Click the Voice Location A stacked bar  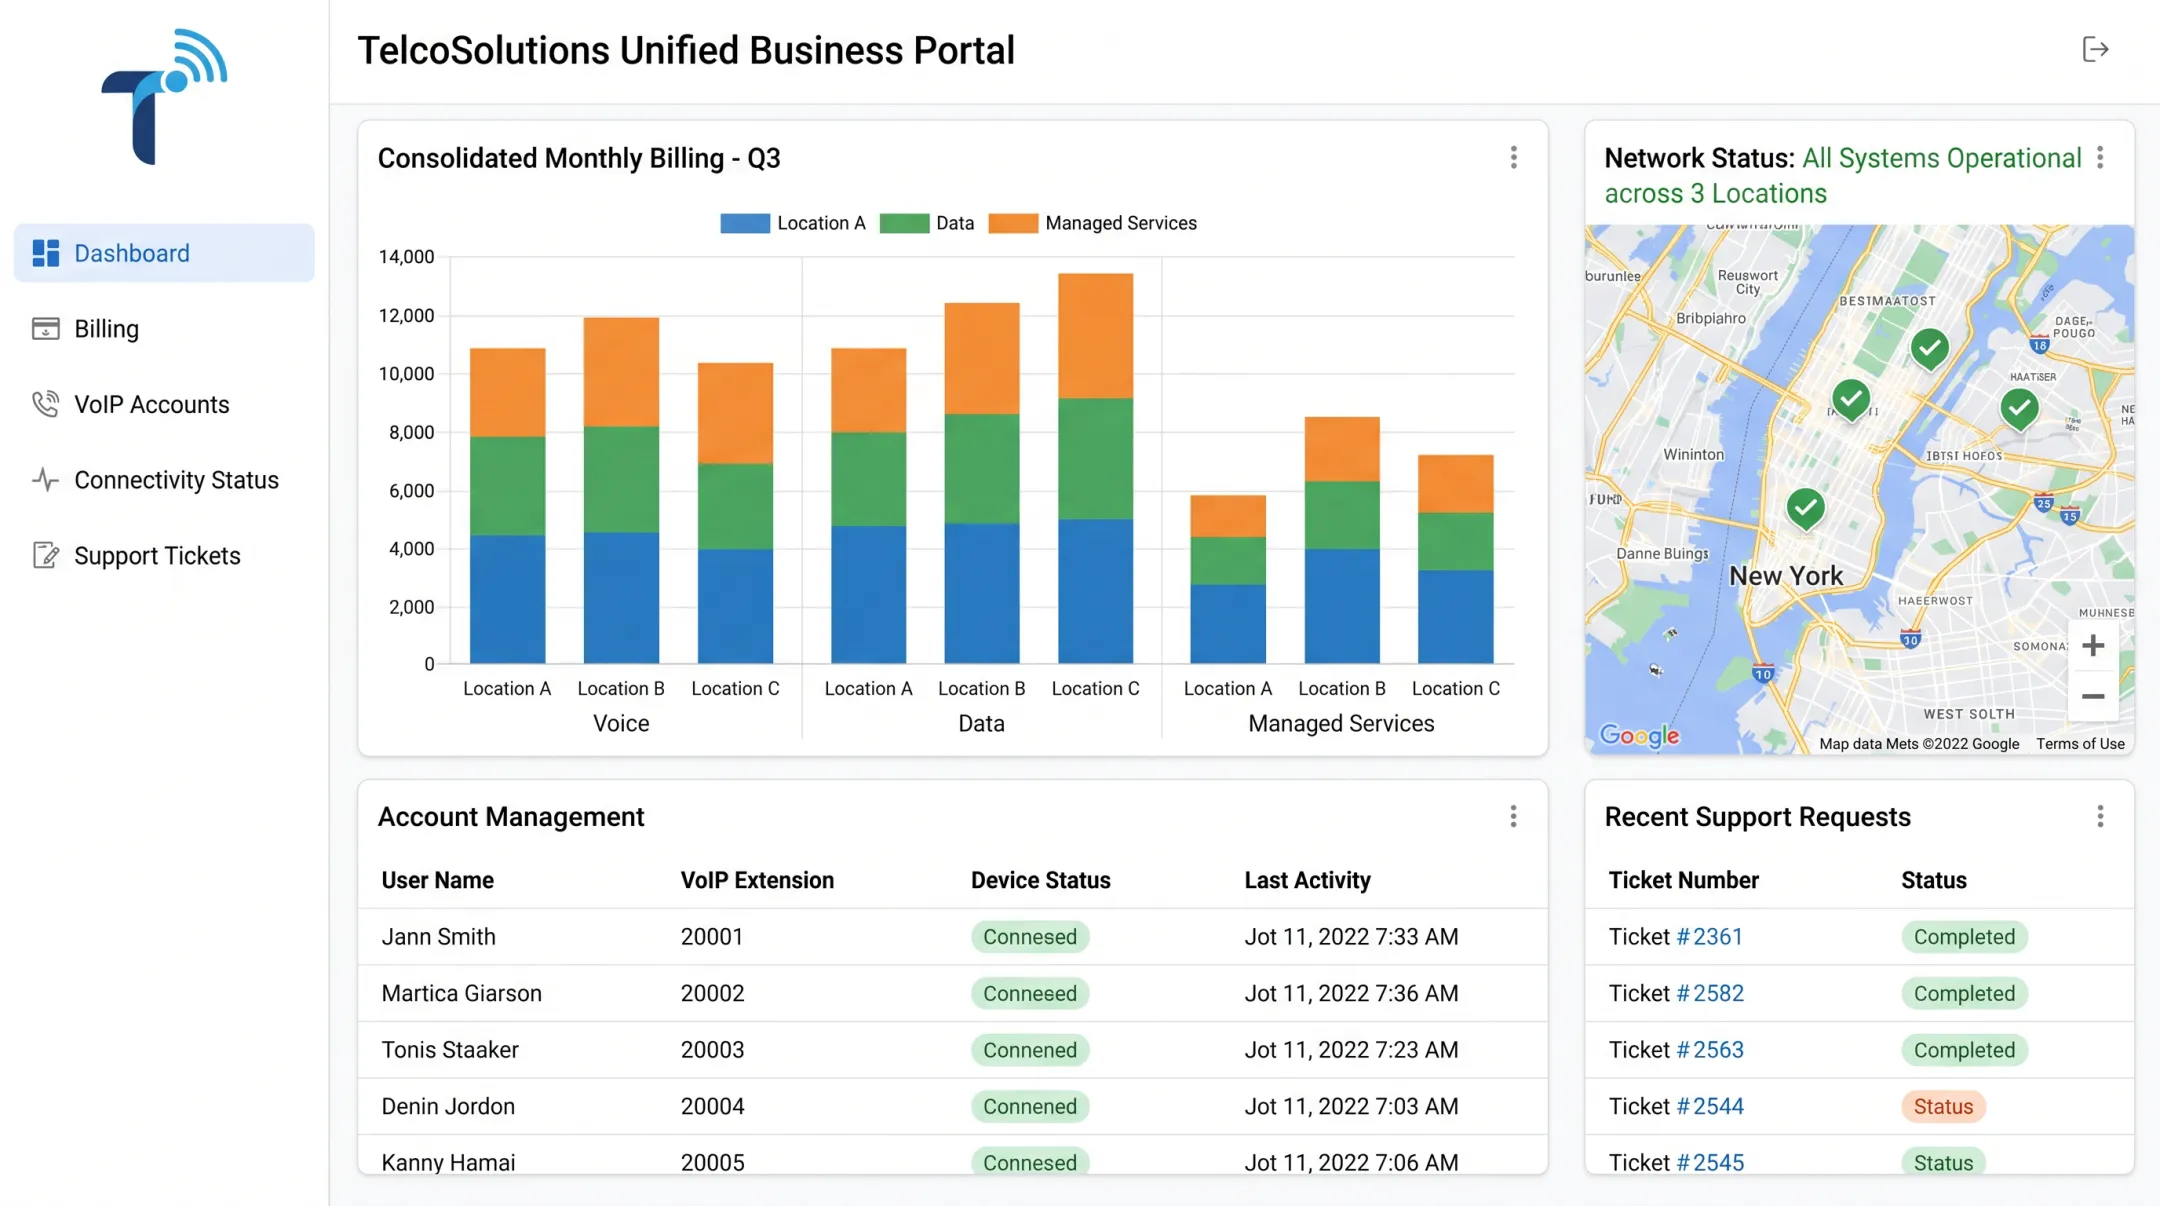(507, 506)
